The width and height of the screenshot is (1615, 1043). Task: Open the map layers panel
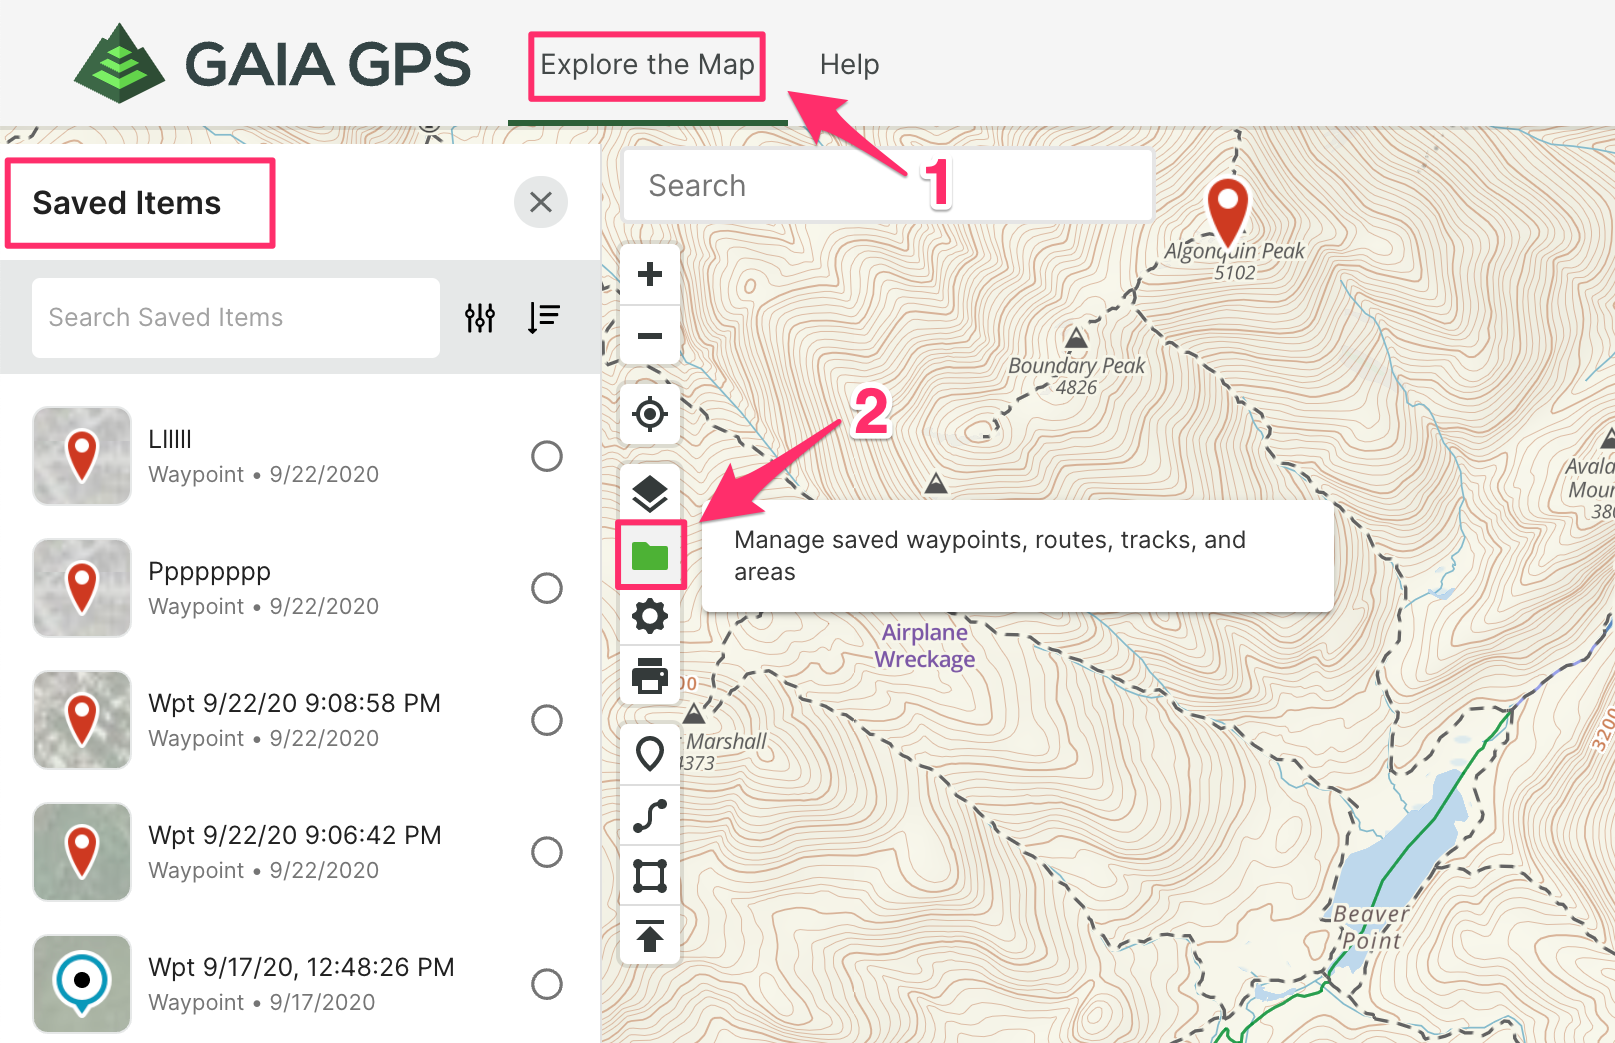(x=650, y=493)
